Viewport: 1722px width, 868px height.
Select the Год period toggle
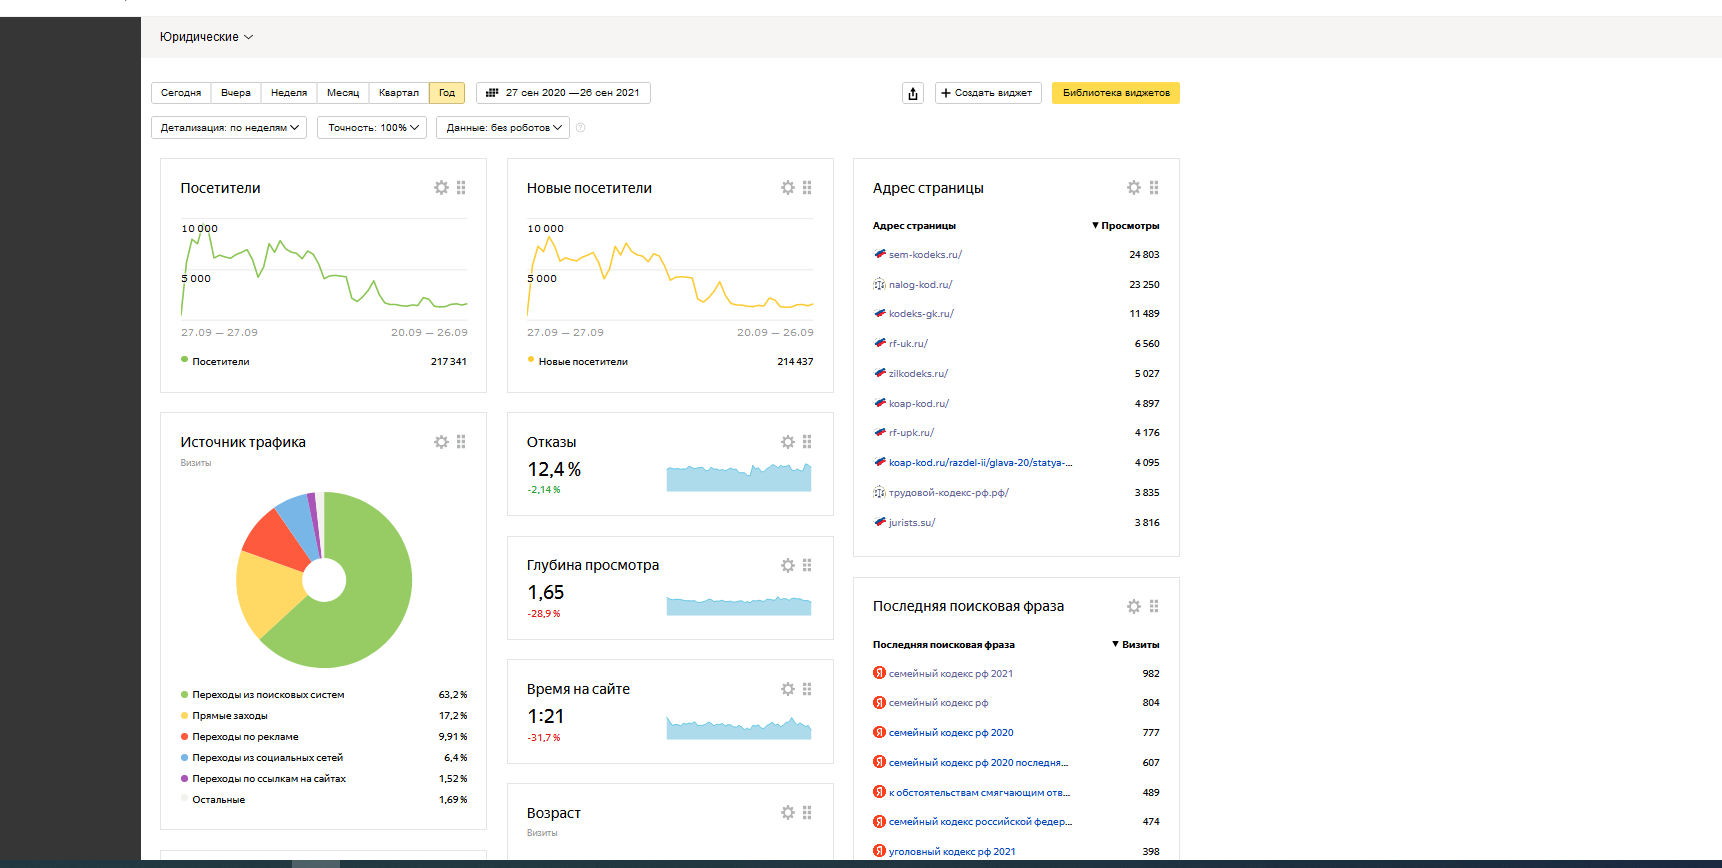447,93
